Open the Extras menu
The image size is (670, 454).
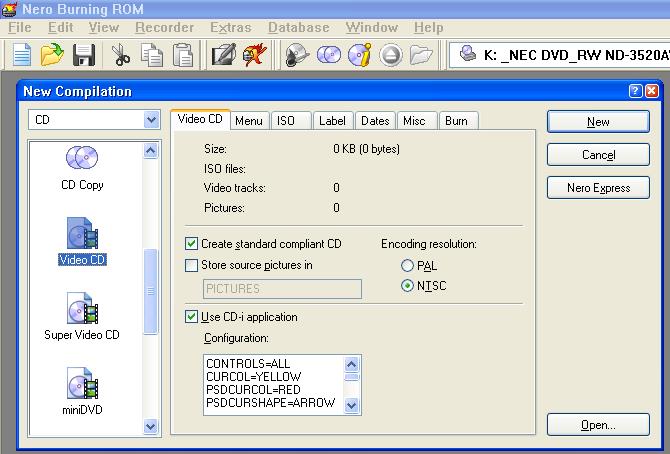(x=230, y=28)
